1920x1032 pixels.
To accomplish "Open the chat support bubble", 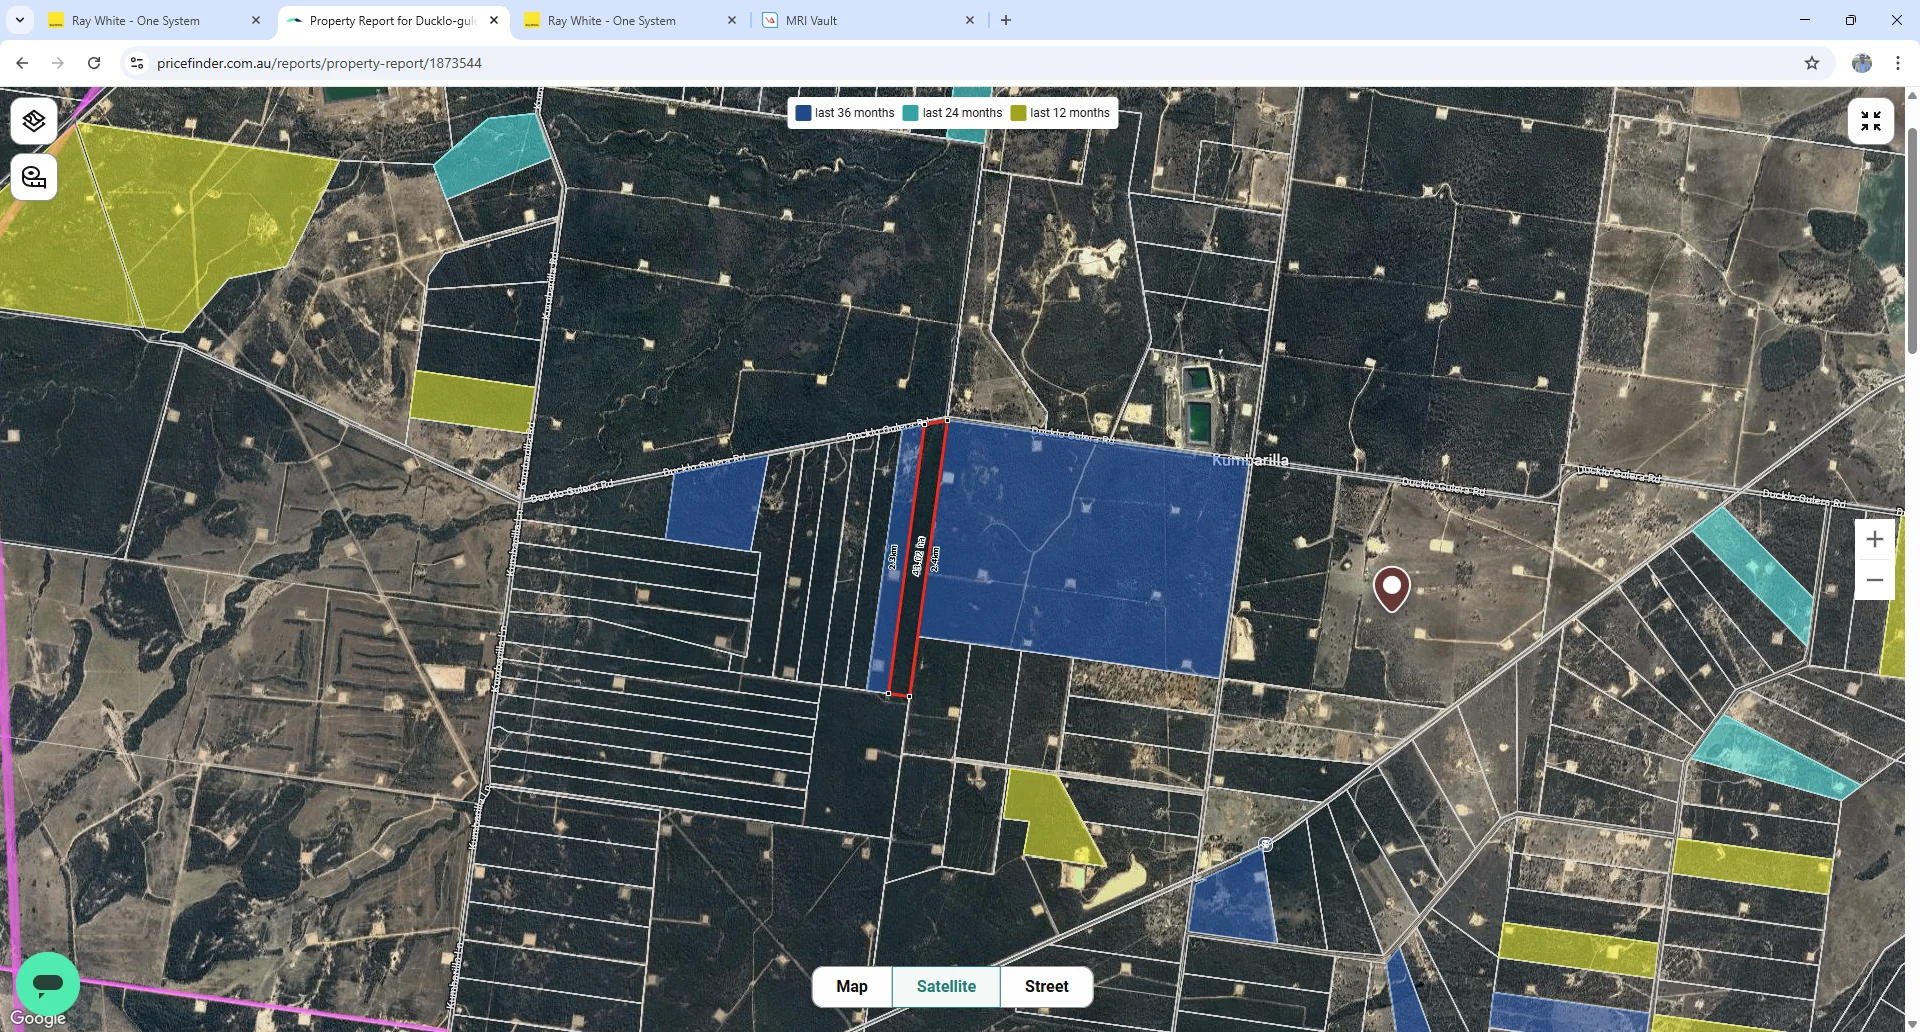I will (47, 984).
